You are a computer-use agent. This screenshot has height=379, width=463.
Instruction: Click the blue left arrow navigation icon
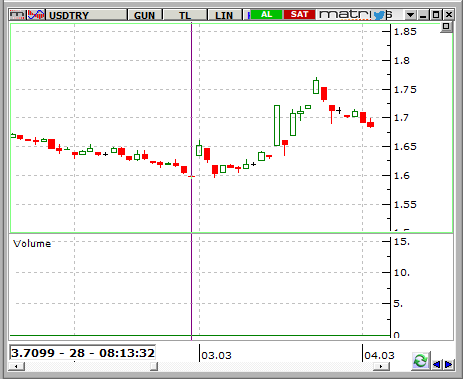(x=437, y=364)
